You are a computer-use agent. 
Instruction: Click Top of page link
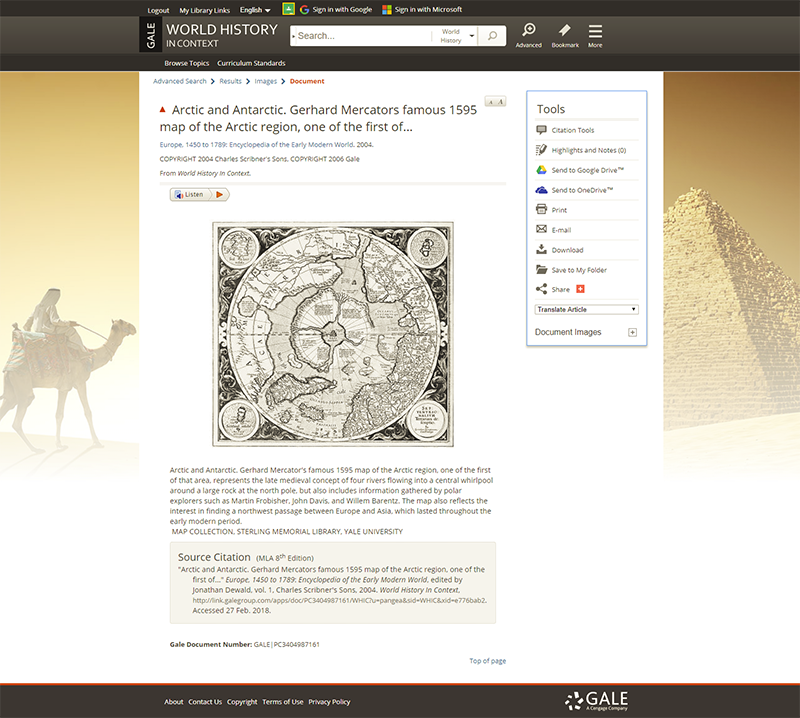488,661
